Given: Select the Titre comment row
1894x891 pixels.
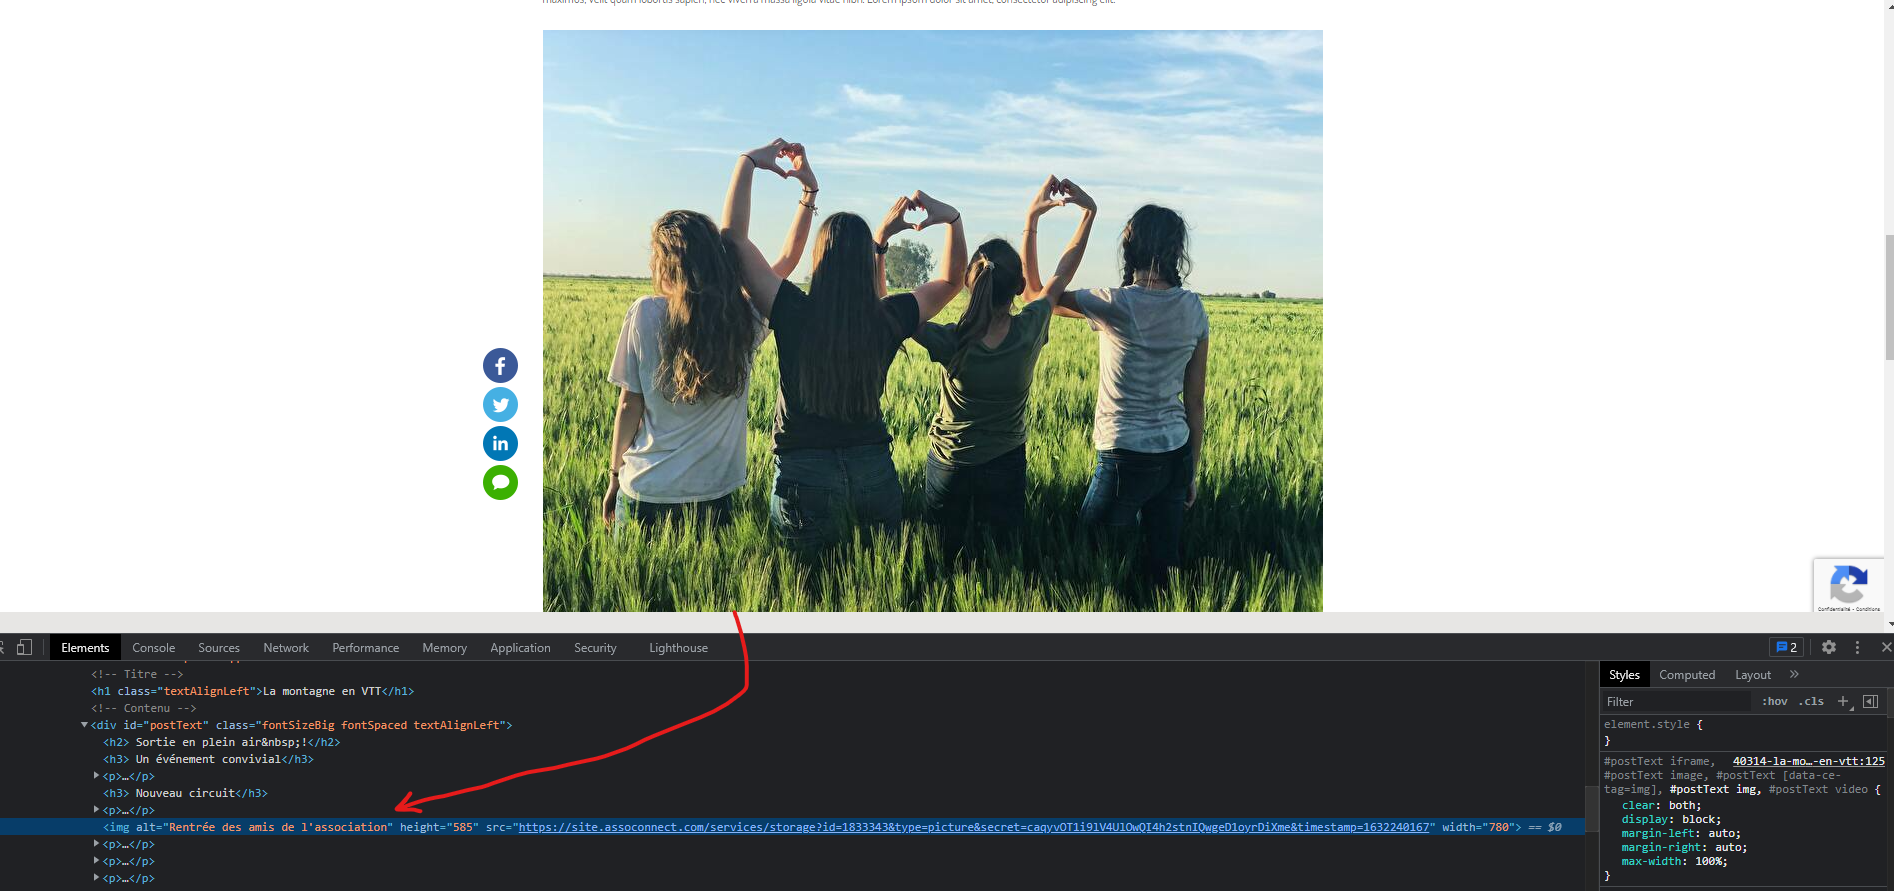Looking at the screenshot, I should [x=137, y=674].
